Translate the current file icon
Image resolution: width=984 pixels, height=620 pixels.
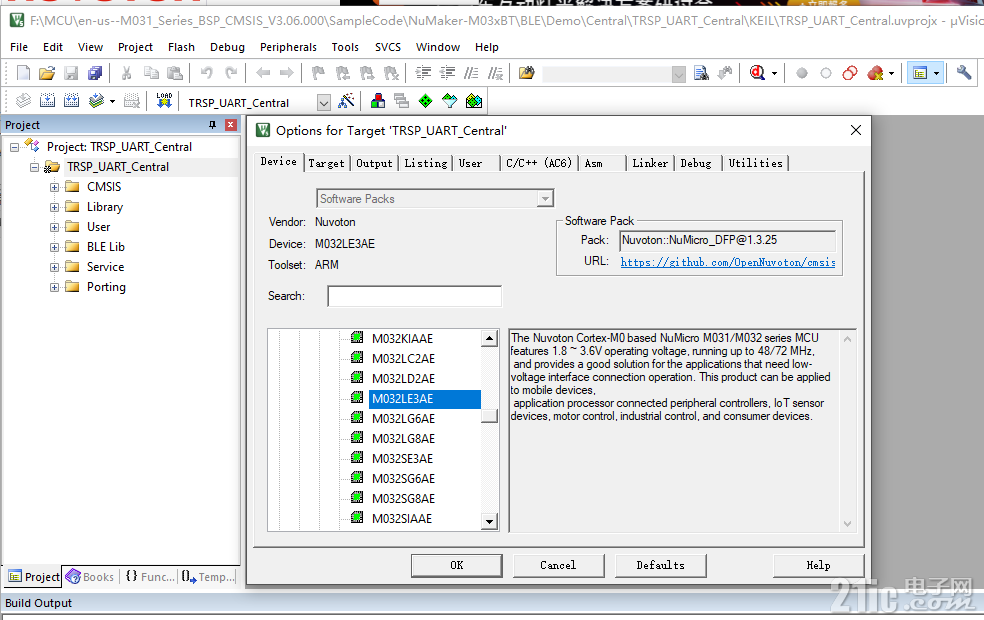[23, 100]
